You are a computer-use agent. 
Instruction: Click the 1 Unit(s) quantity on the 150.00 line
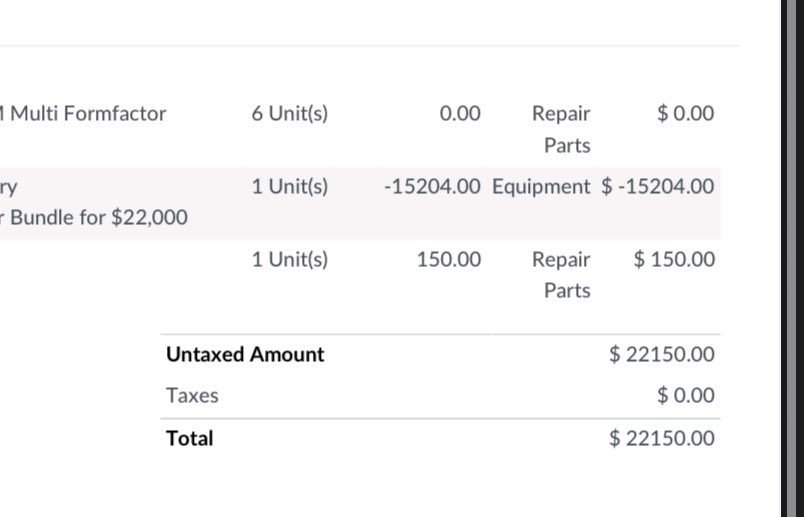coord(290,260)
